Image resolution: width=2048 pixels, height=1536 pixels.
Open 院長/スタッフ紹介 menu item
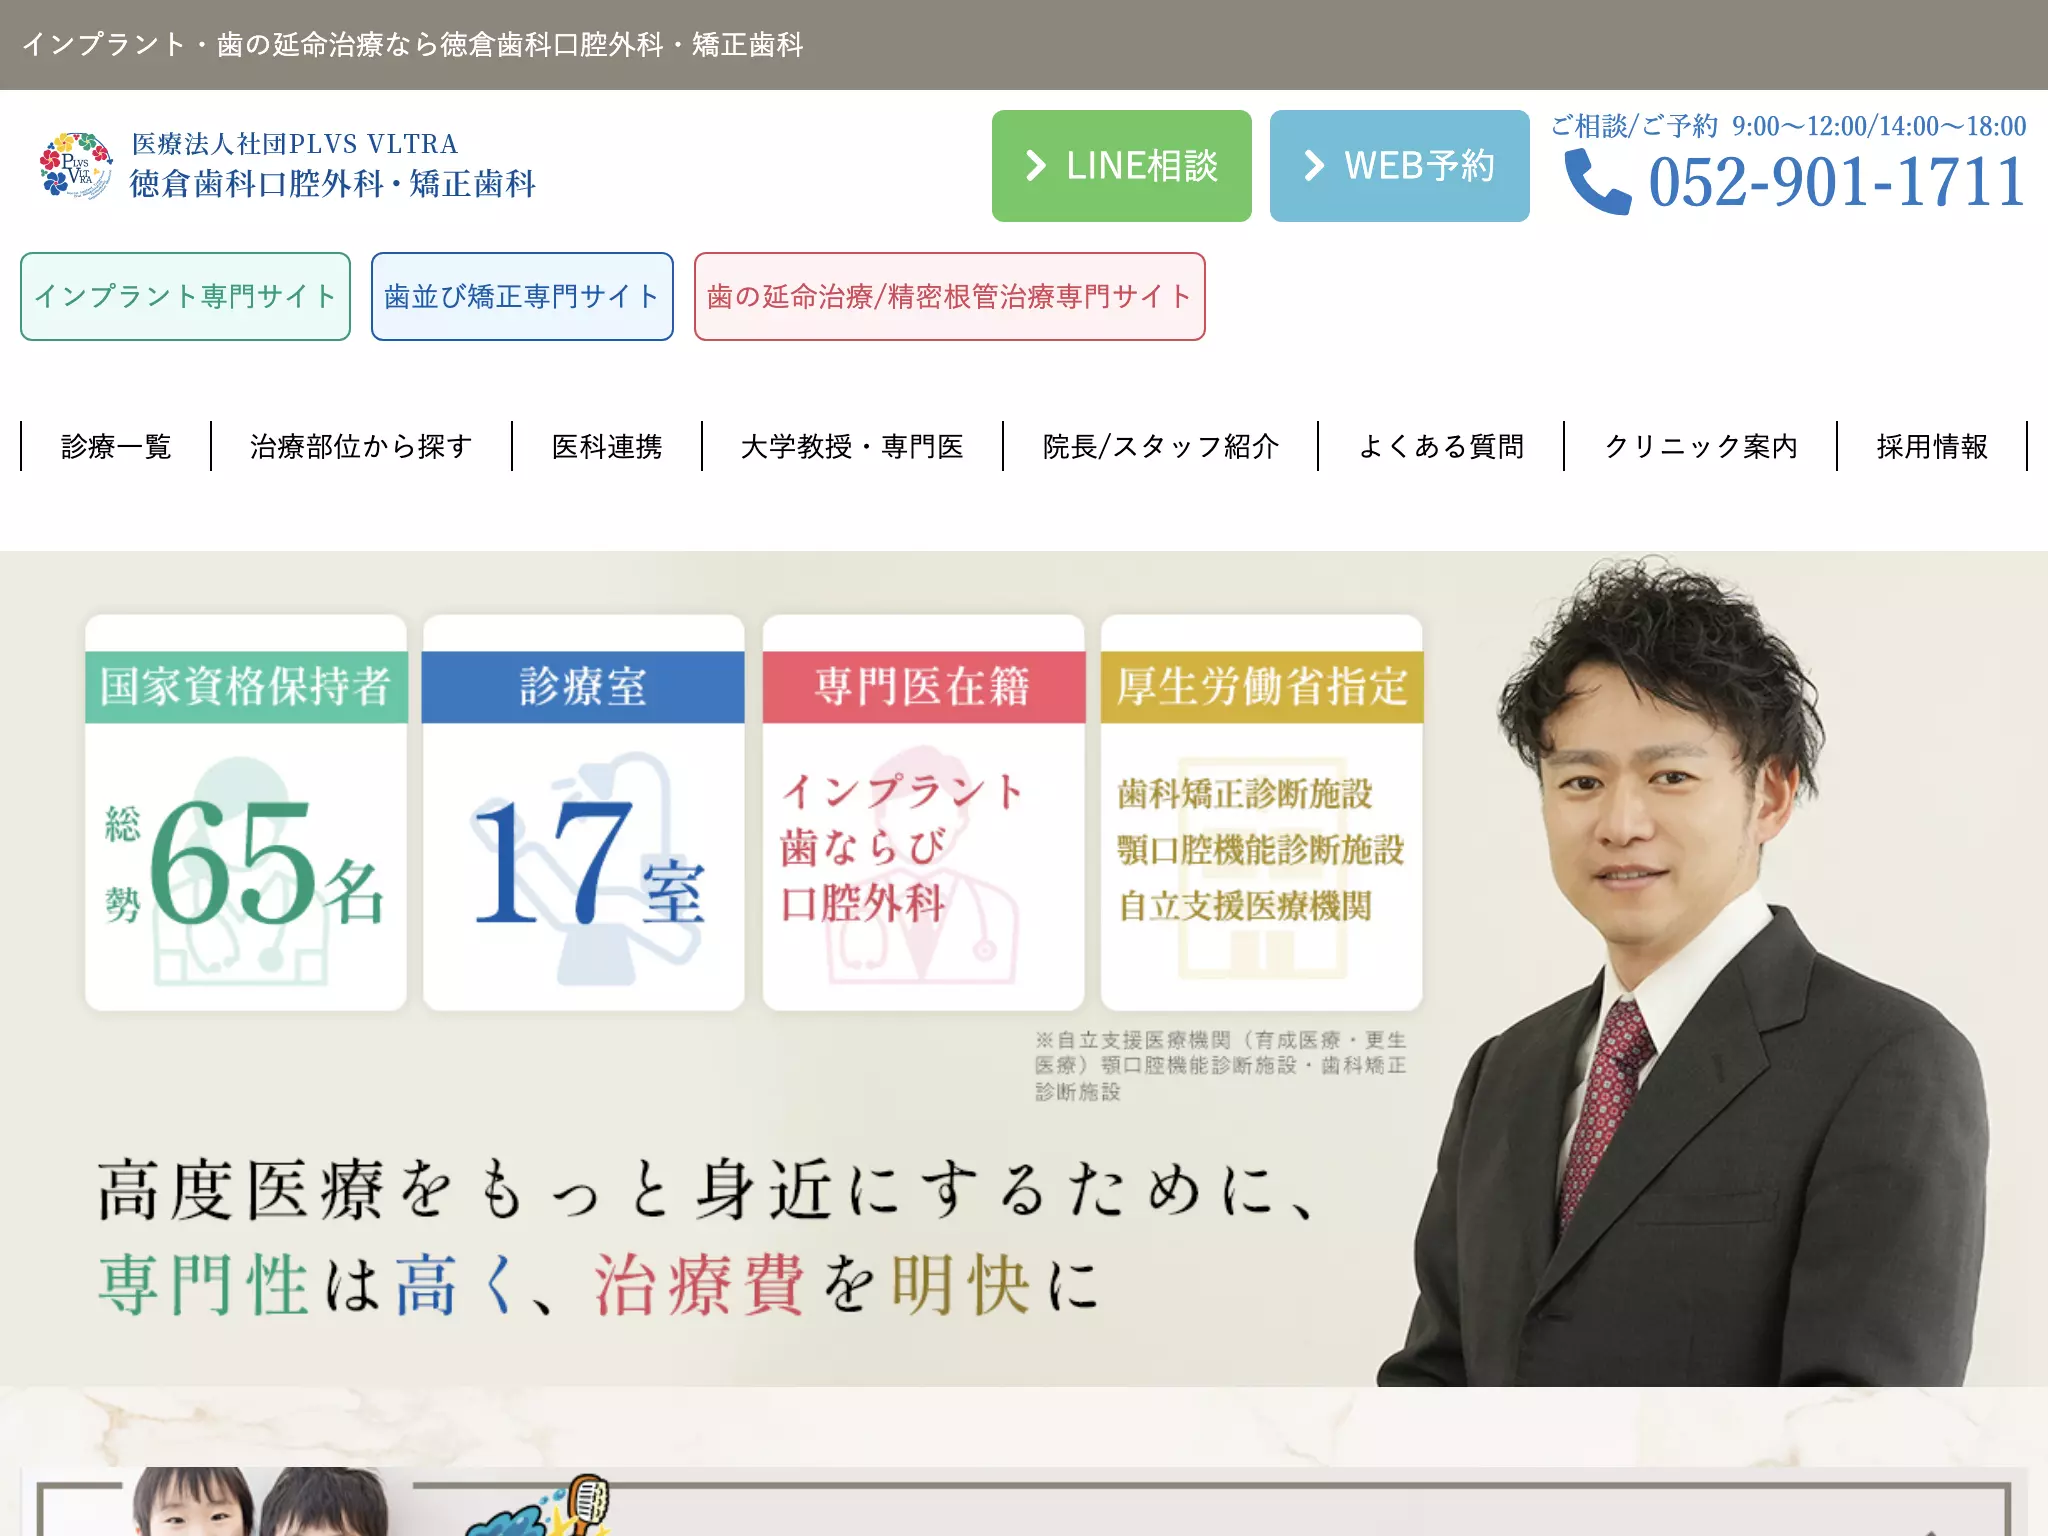click(x=1160, y=446)
